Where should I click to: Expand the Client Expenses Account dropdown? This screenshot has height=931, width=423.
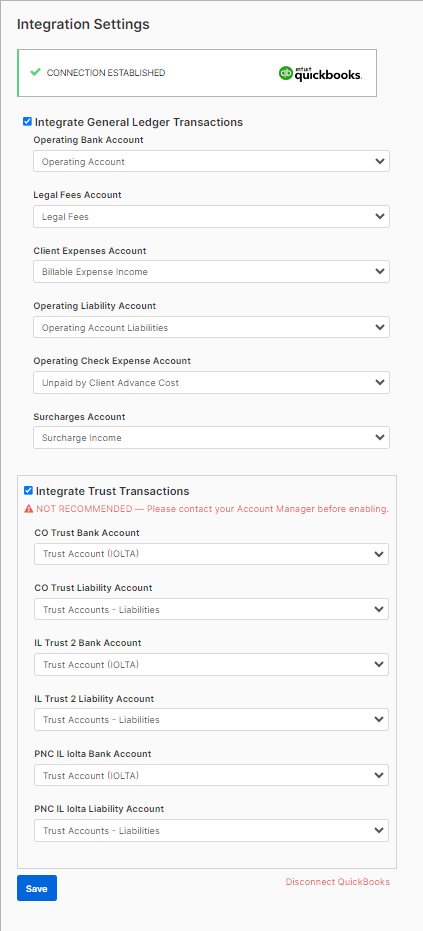tap(212, 272)
